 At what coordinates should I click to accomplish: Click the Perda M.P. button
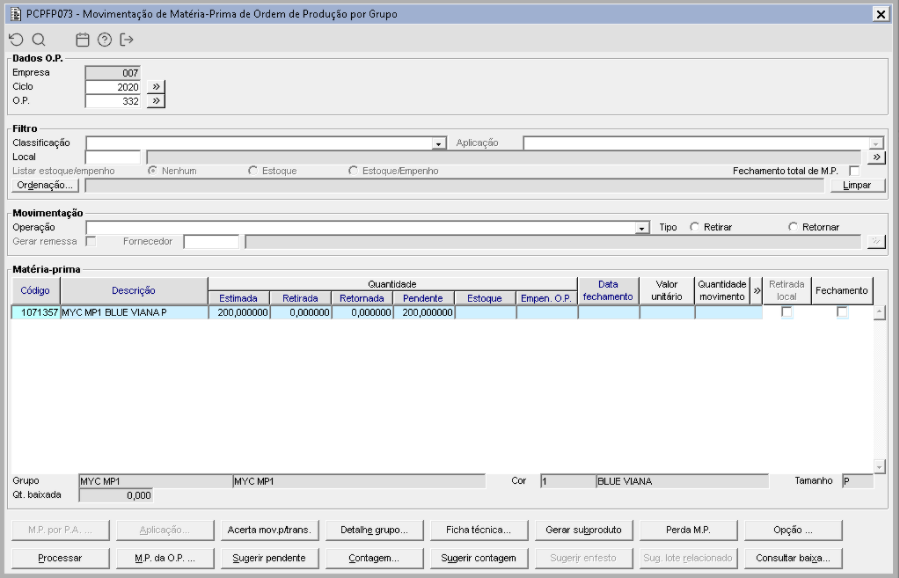point(688,530)
